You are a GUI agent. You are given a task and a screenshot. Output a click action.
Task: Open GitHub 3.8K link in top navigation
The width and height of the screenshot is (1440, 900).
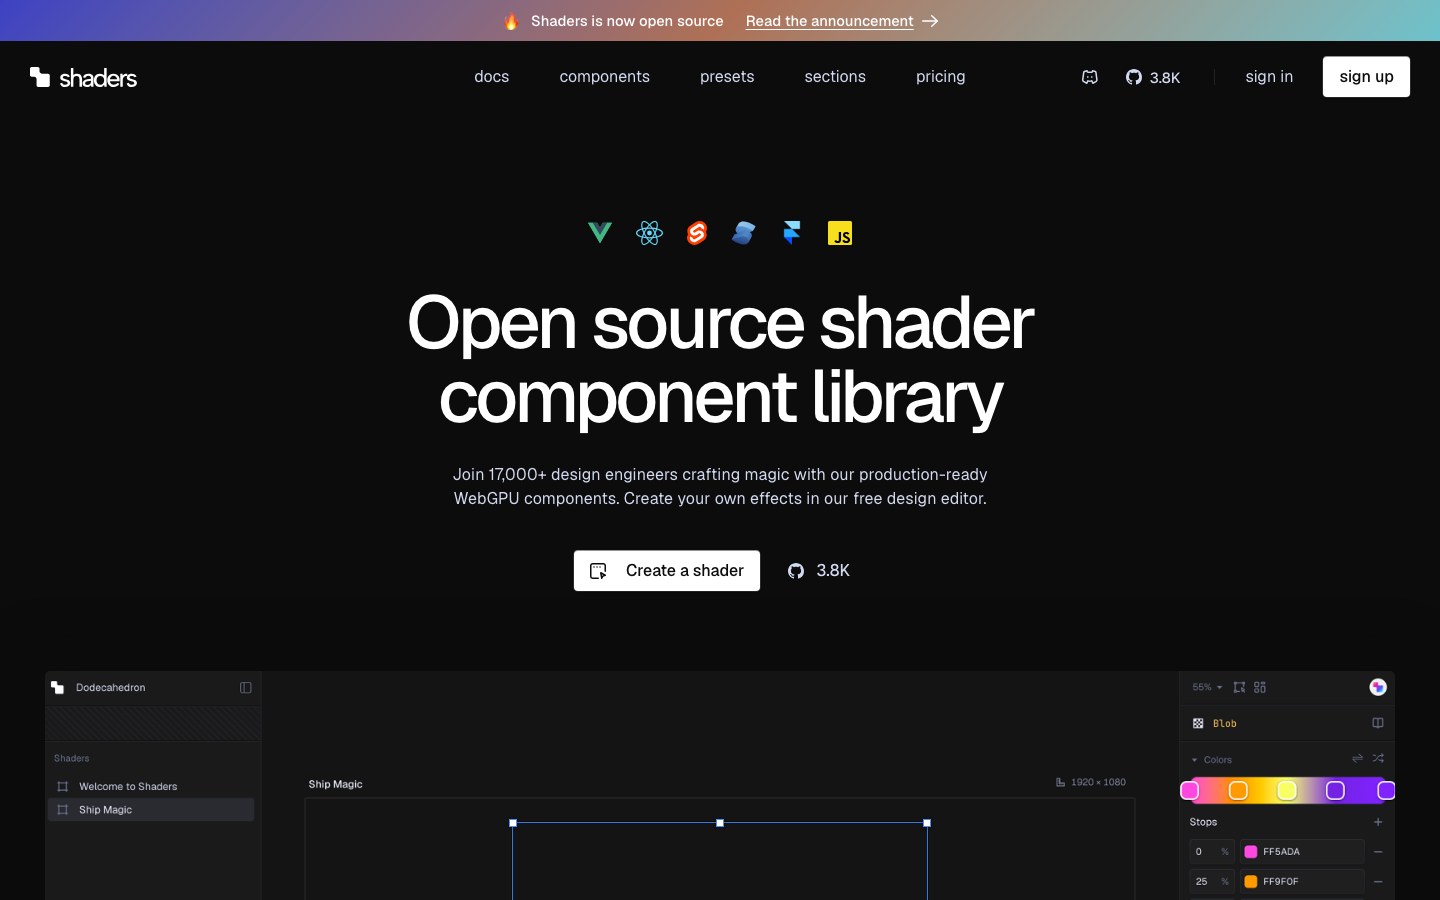1153,77
